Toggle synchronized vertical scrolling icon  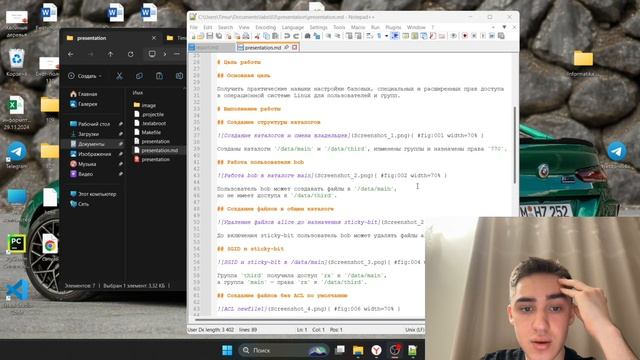click(x=349, y=36)
